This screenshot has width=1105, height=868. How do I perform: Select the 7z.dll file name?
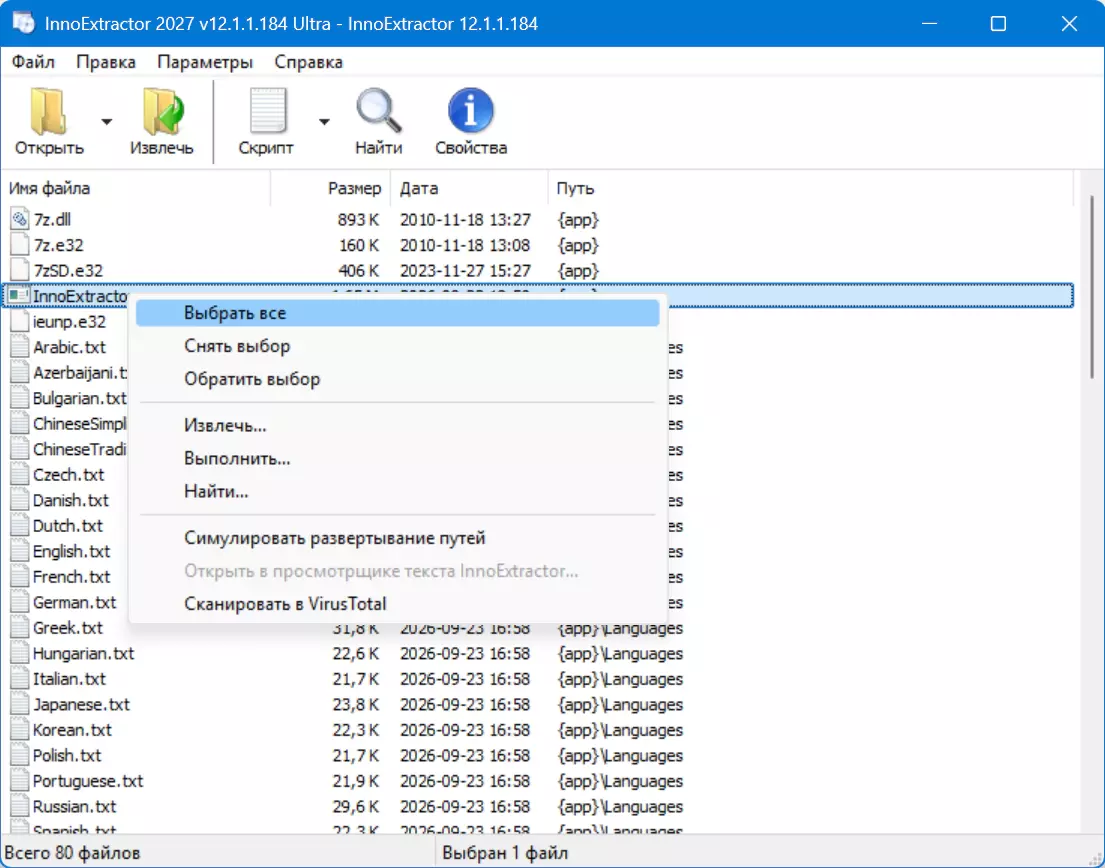52,220
